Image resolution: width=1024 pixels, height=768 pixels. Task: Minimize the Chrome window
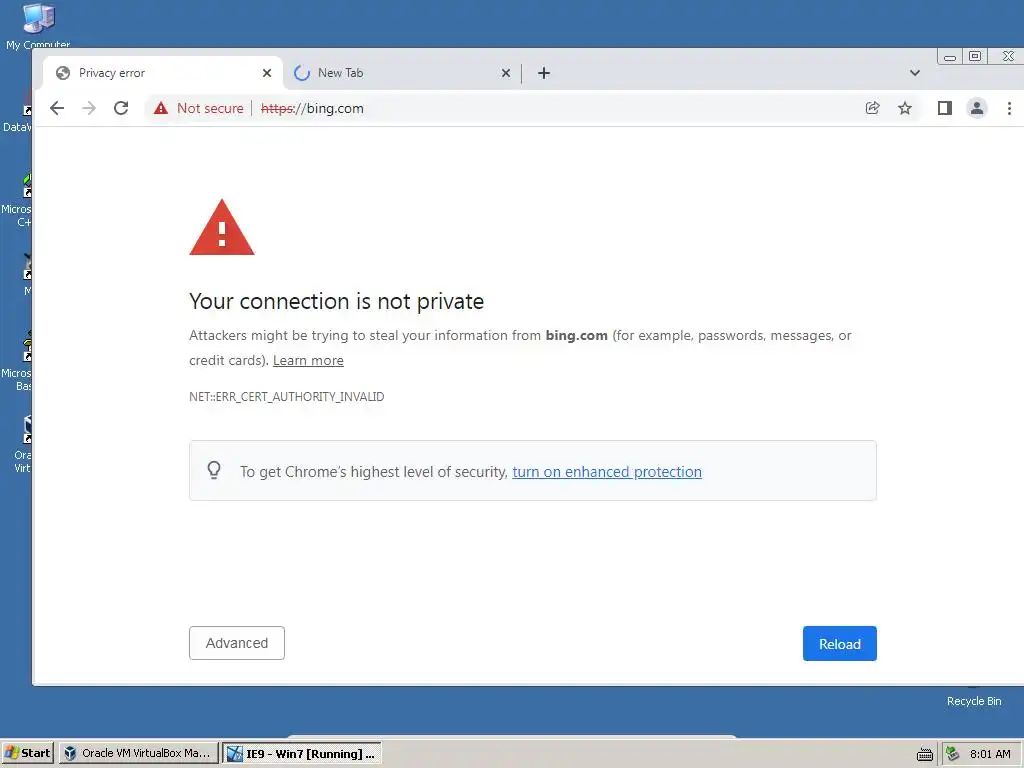950,57
